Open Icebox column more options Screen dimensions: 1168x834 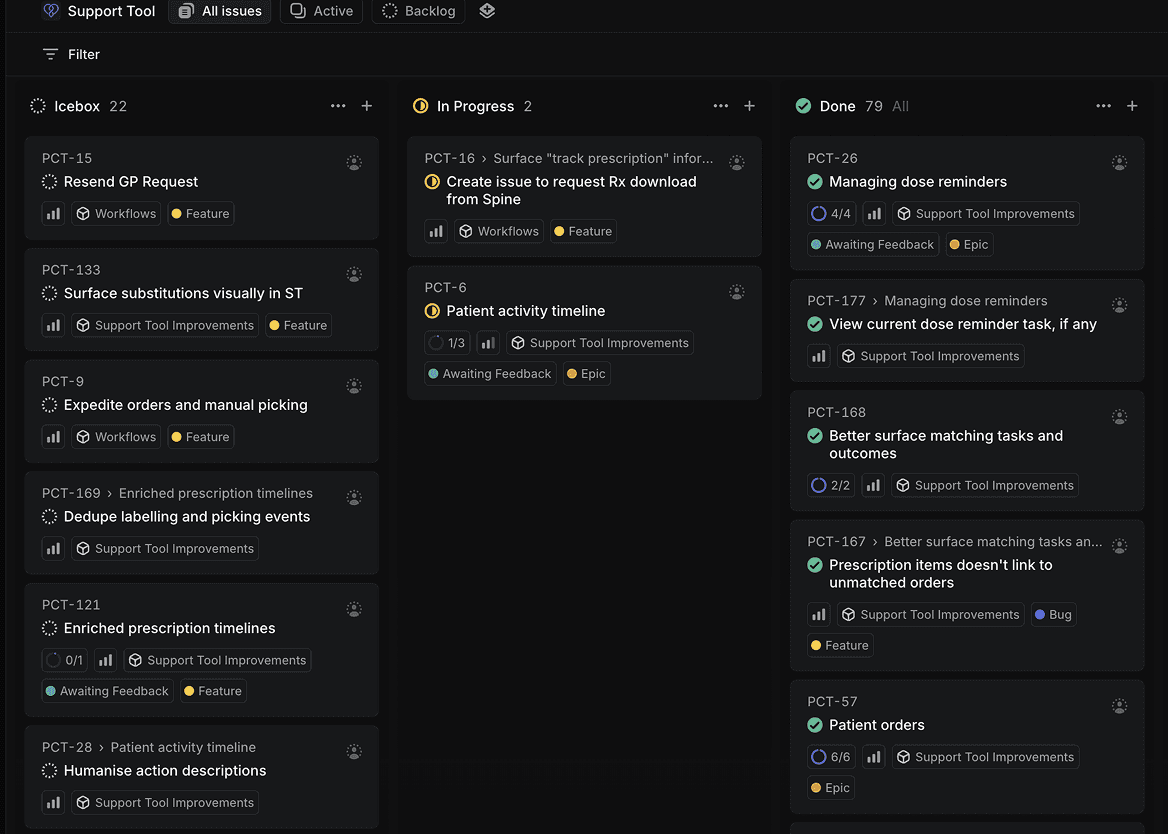point(338,106)
